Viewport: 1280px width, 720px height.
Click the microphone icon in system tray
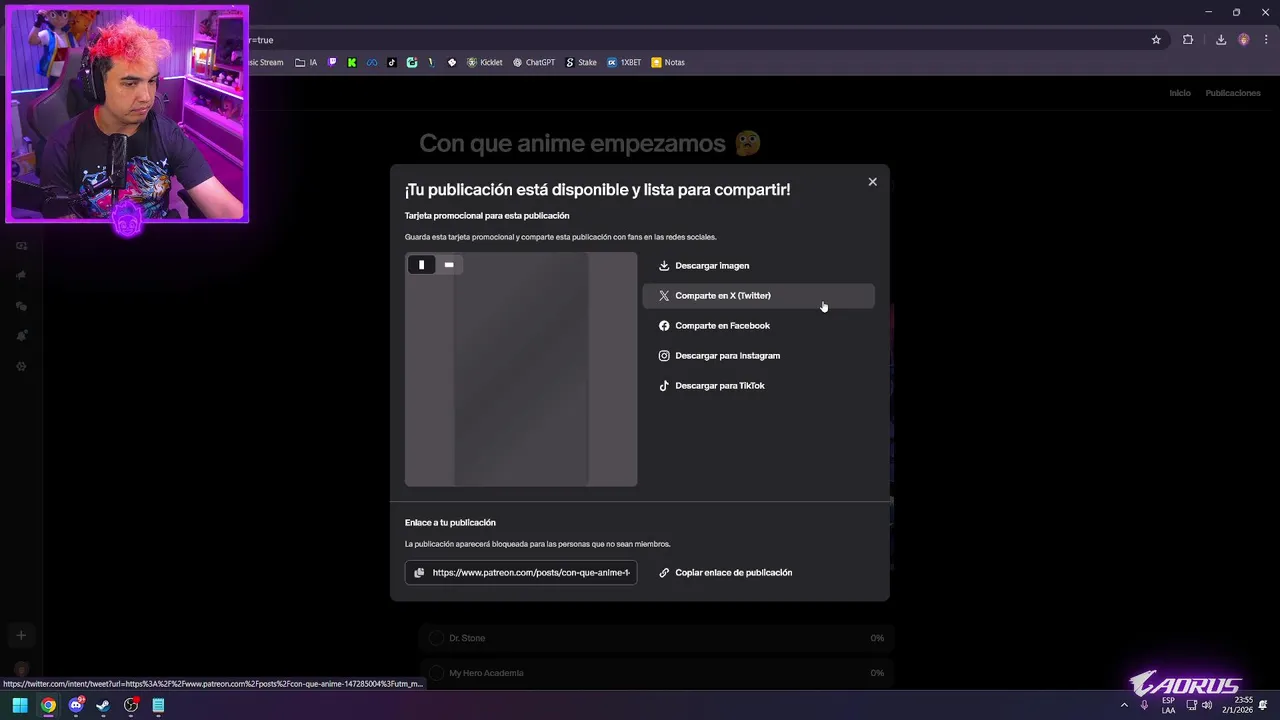click(x=1144, y=705)
